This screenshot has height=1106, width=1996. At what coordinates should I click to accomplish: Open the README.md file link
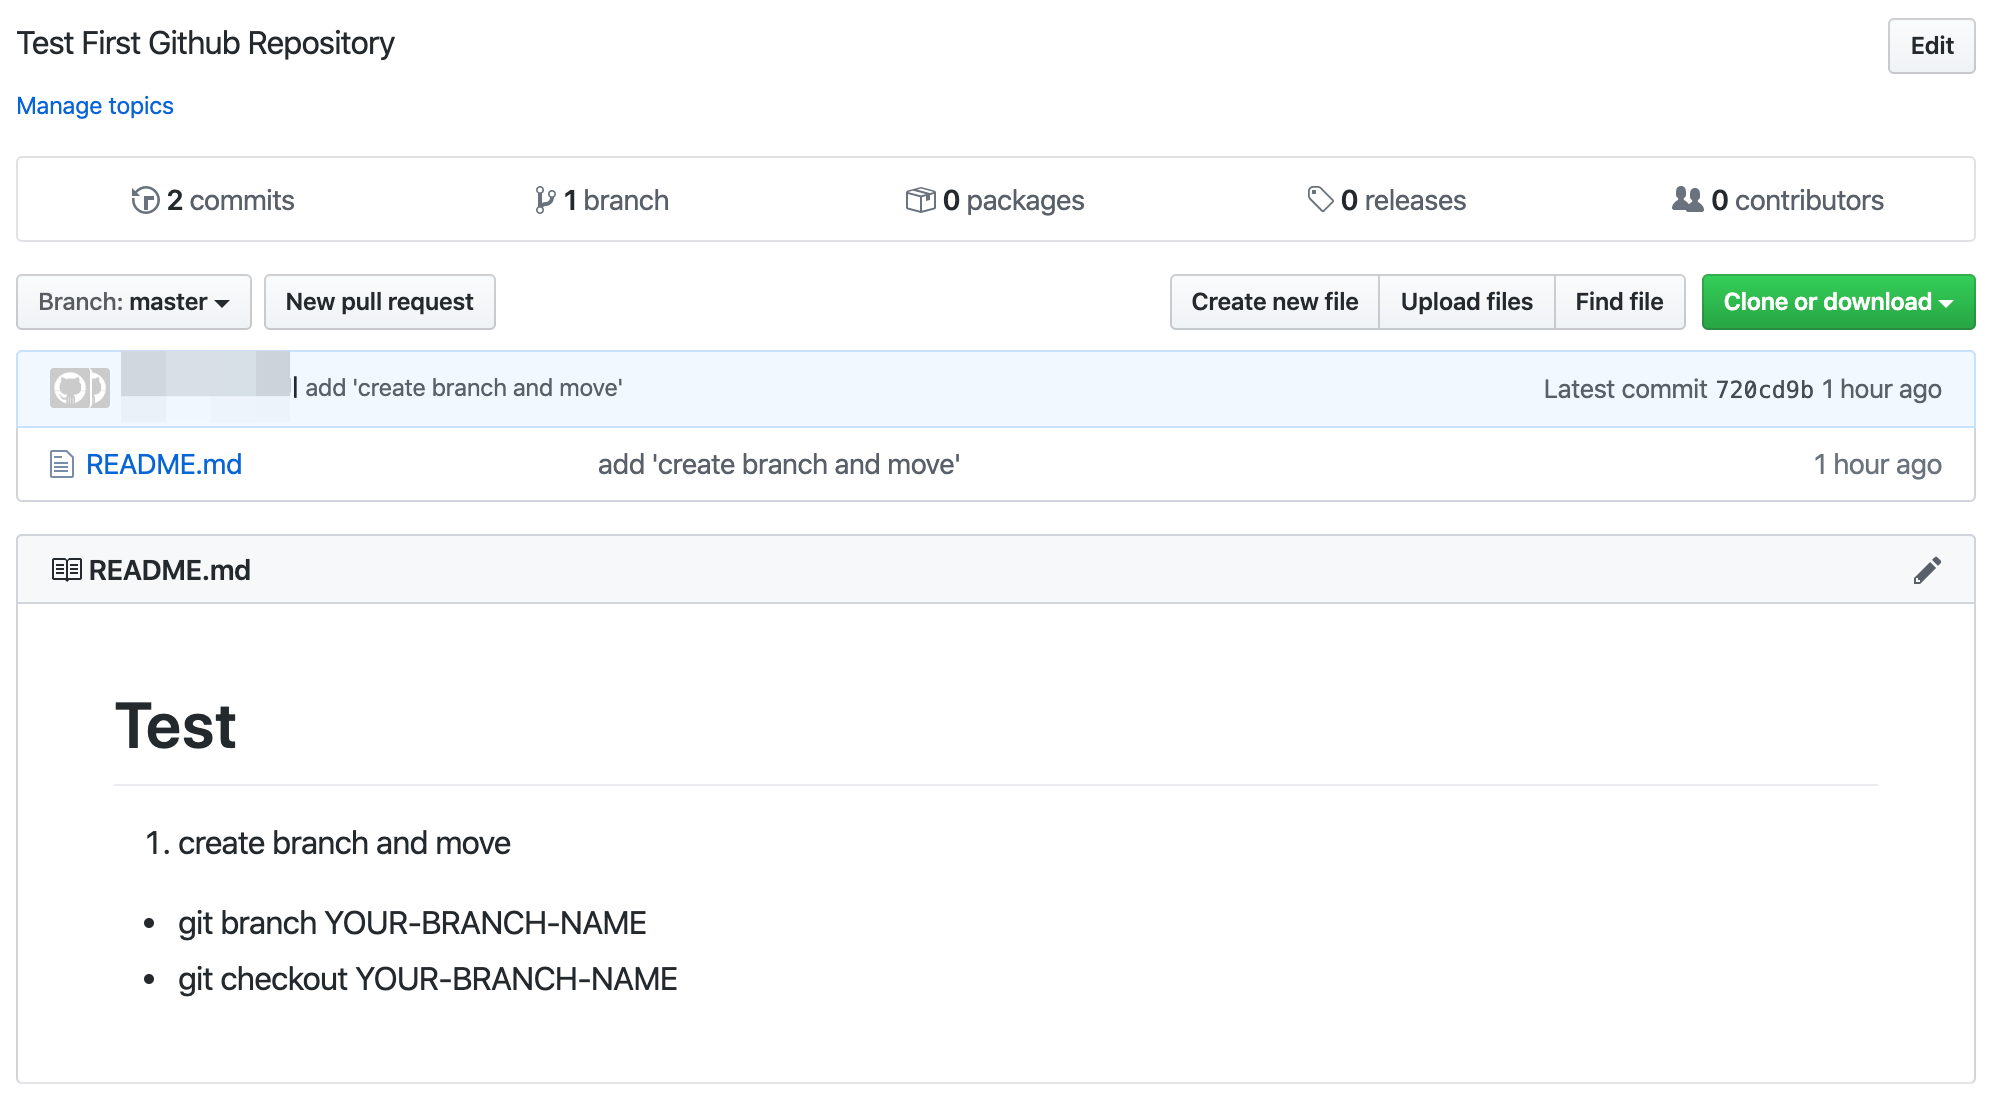(164, 464)
